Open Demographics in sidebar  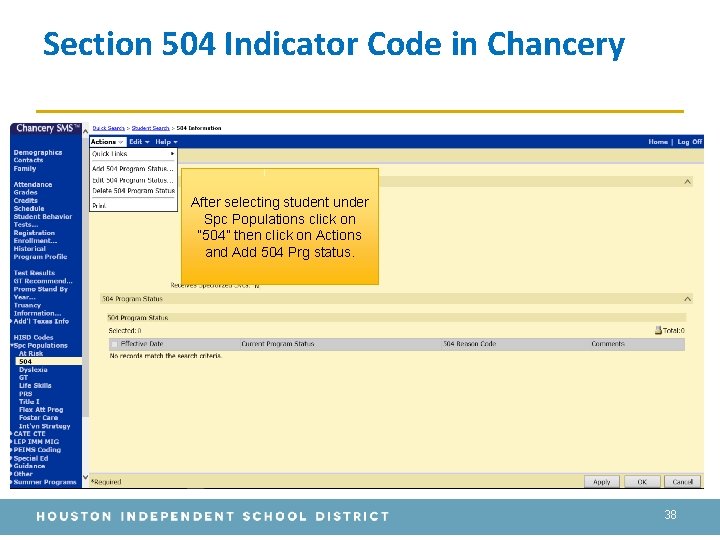38,152
